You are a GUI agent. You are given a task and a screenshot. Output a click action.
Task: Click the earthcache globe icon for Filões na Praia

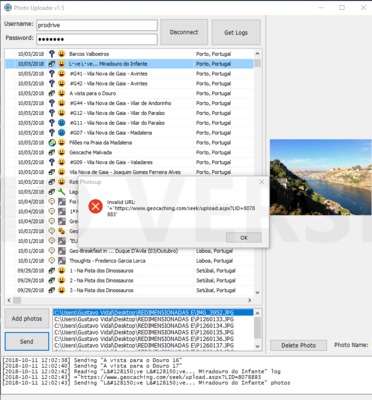pos(52,142)
